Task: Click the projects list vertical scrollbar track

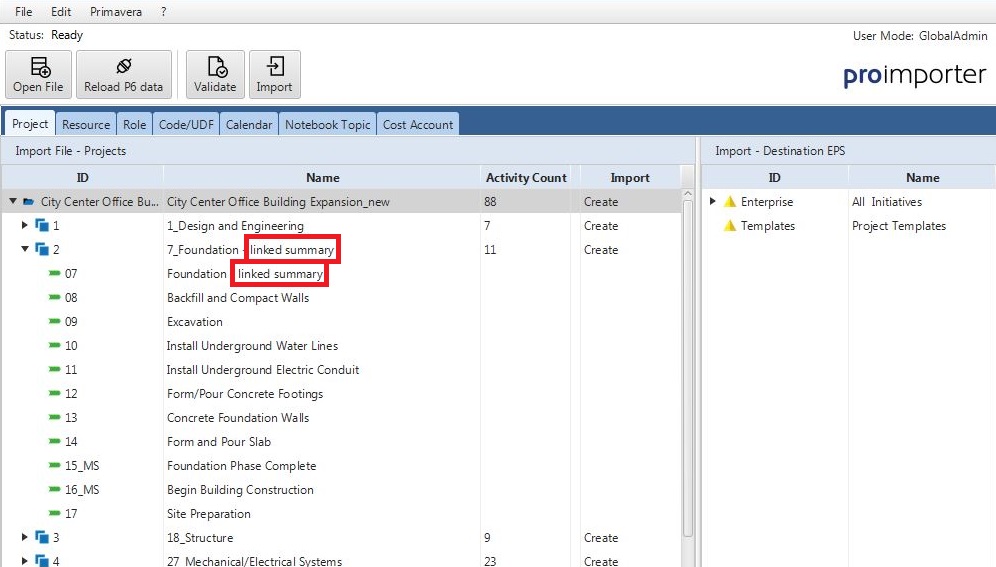Action: pos(687,368)
